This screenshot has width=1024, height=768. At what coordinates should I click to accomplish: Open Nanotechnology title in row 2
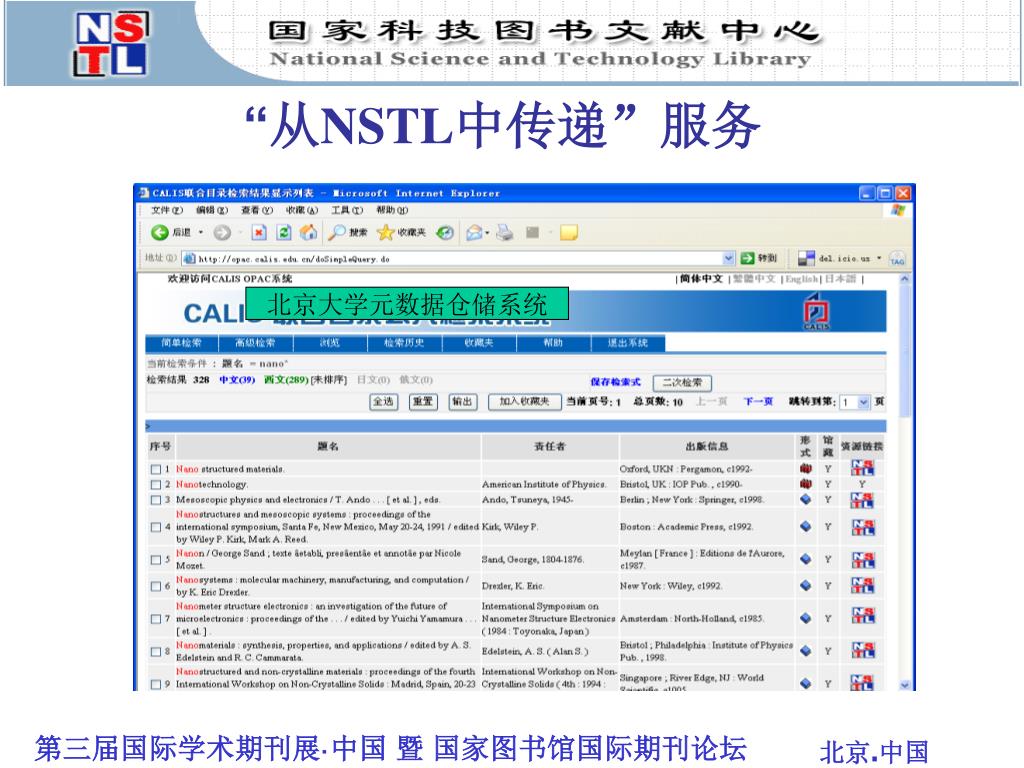click(212, 485)
